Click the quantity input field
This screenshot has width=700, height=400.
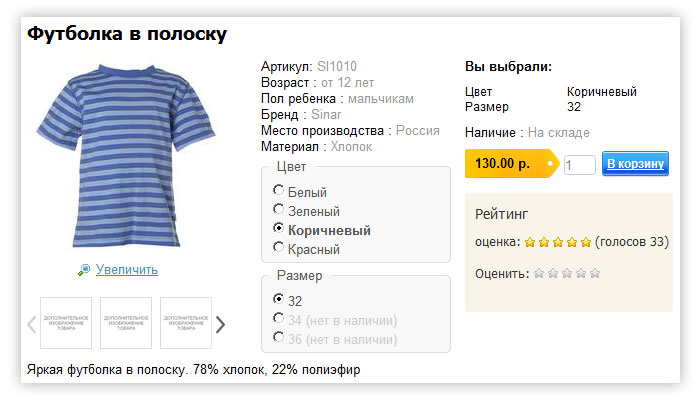(579, 165)
